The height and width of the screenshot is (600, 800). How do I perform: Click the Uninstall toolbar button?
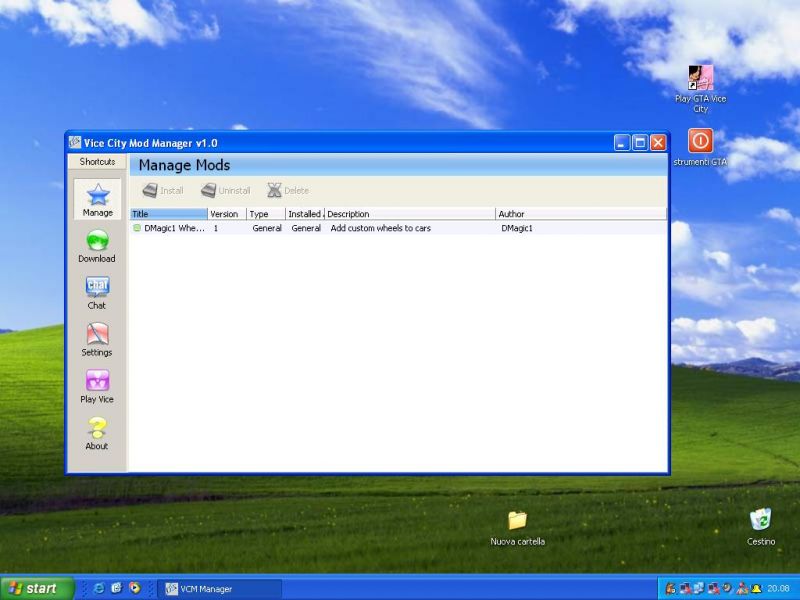[226, 190]
